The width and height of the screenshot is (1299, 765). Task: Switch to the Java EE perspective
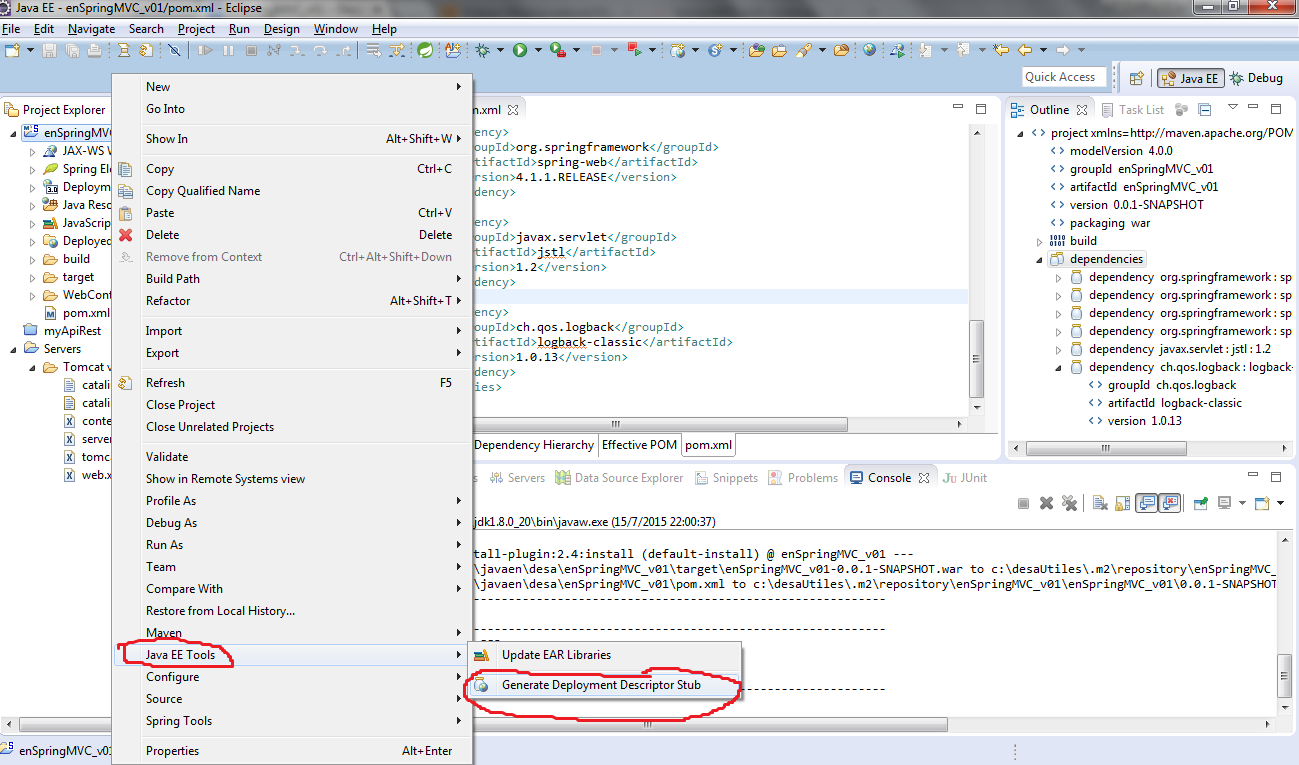1190,78
